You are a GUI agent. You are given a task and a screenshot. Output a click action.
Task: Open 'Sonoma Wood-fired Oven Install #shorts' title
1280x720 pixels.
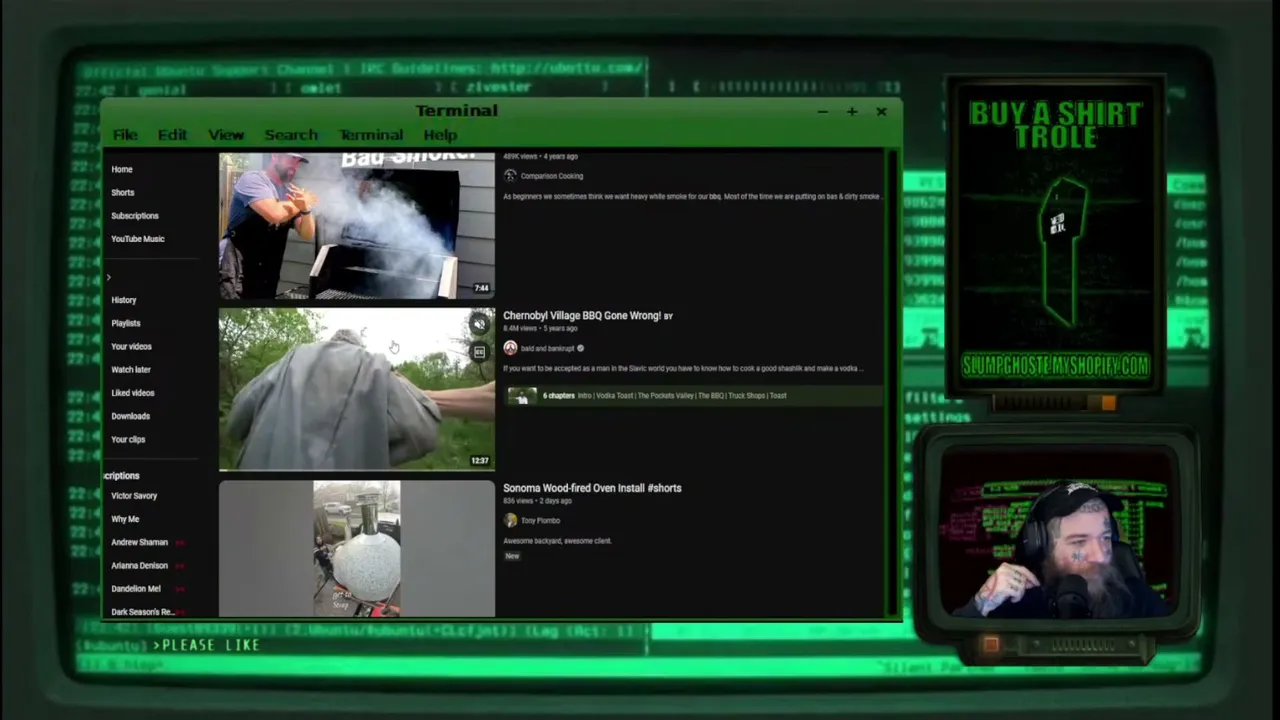click(x=592, y=488)
